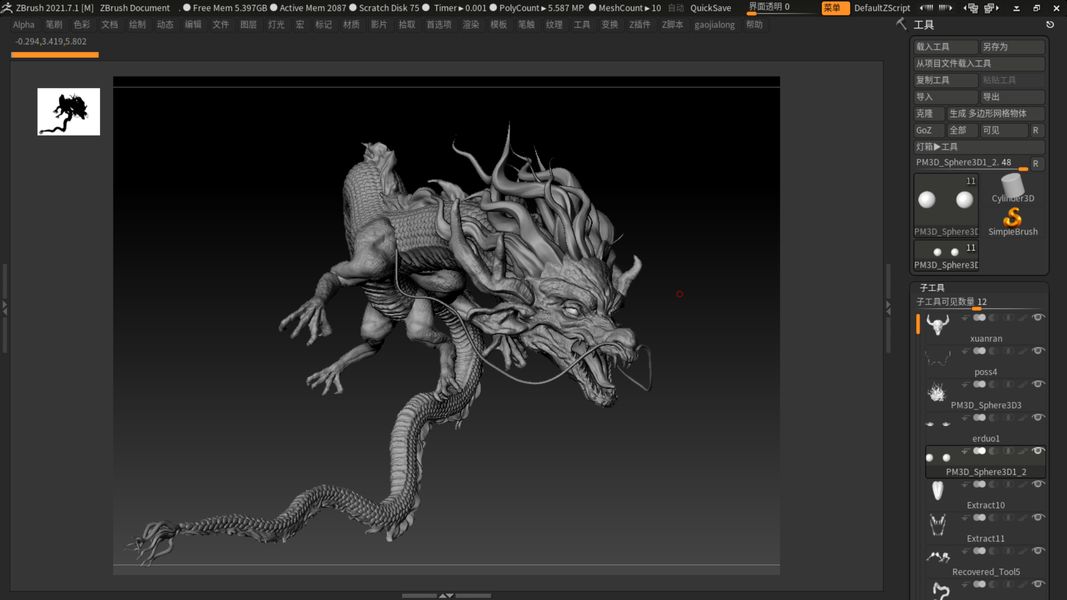
Task: Adjust the 界面透明 transparency slider
Action: (781, 8)
